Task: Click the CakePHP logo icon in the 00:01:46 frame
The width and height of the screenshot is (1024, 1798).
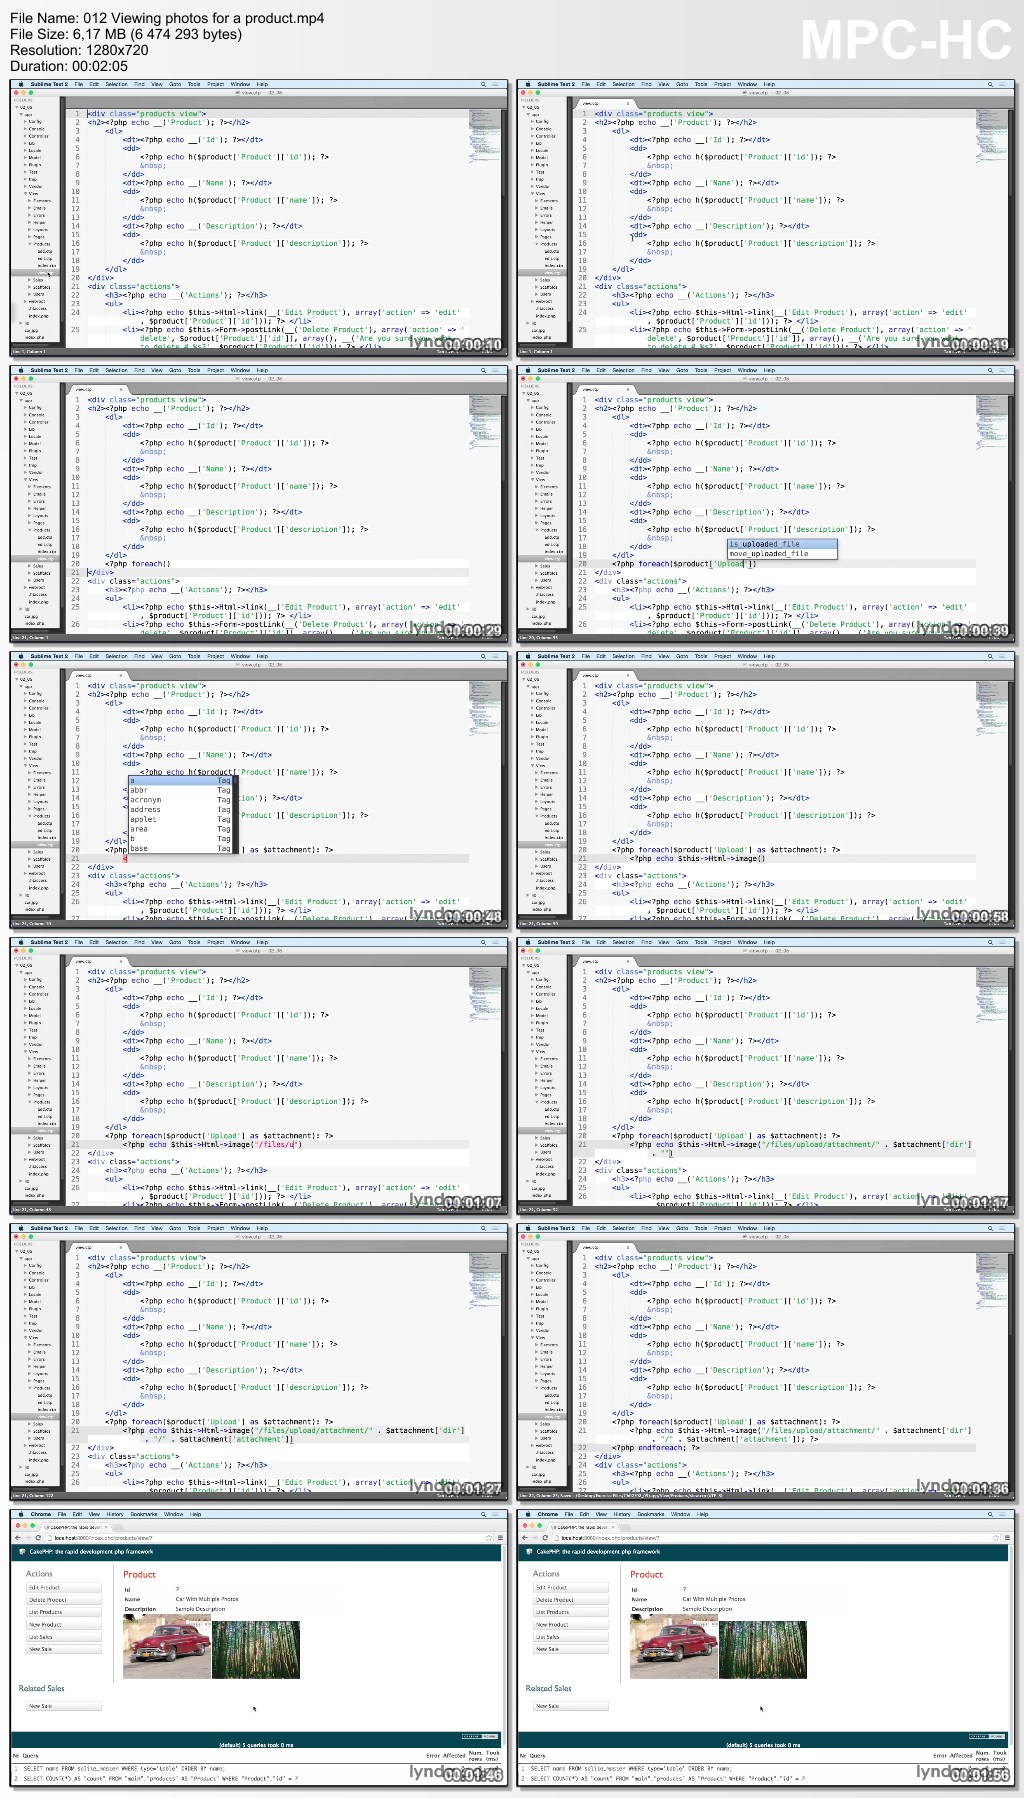Action: tap(23, 1552)
